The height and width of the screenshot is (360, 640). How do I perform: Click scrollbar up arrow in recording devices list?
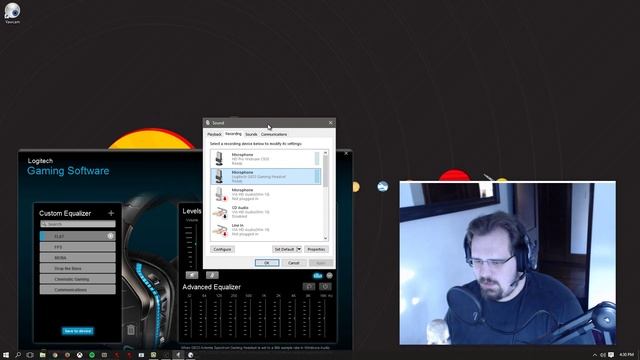(x=325, y=153)
